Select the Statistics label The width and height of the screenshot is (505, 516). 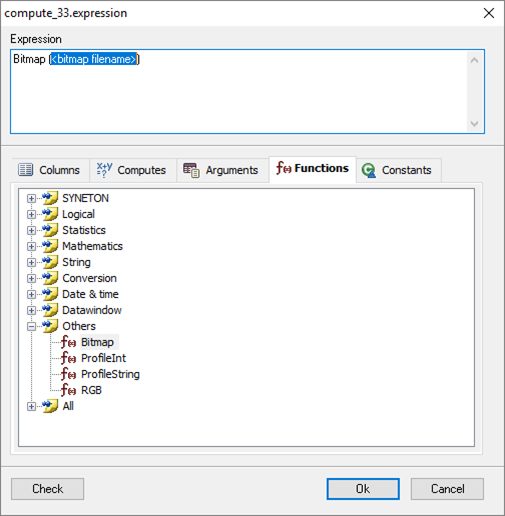click(x=84, y=230)
